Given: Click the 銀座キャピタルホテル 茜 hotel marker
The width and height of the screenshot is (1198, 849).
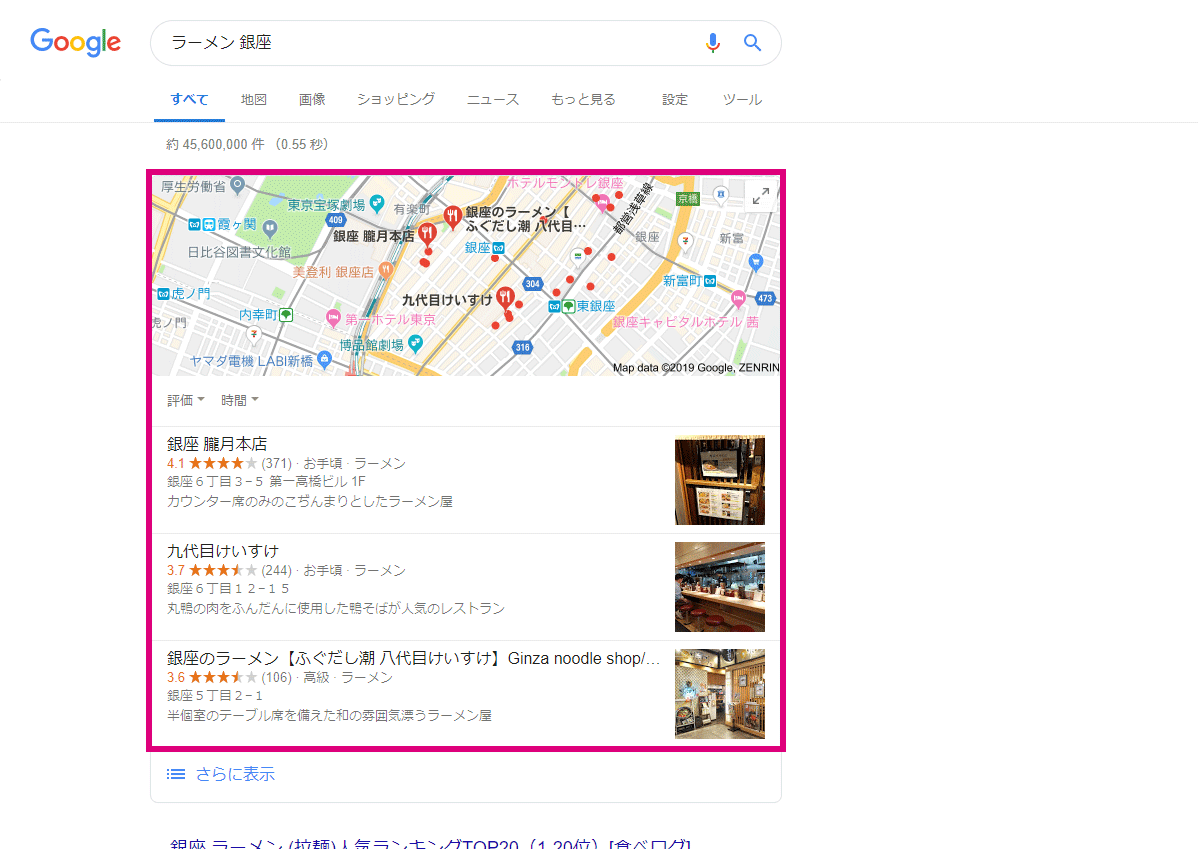Looking at the screenshot, I should pyautogui.click(x=738, y=298).
